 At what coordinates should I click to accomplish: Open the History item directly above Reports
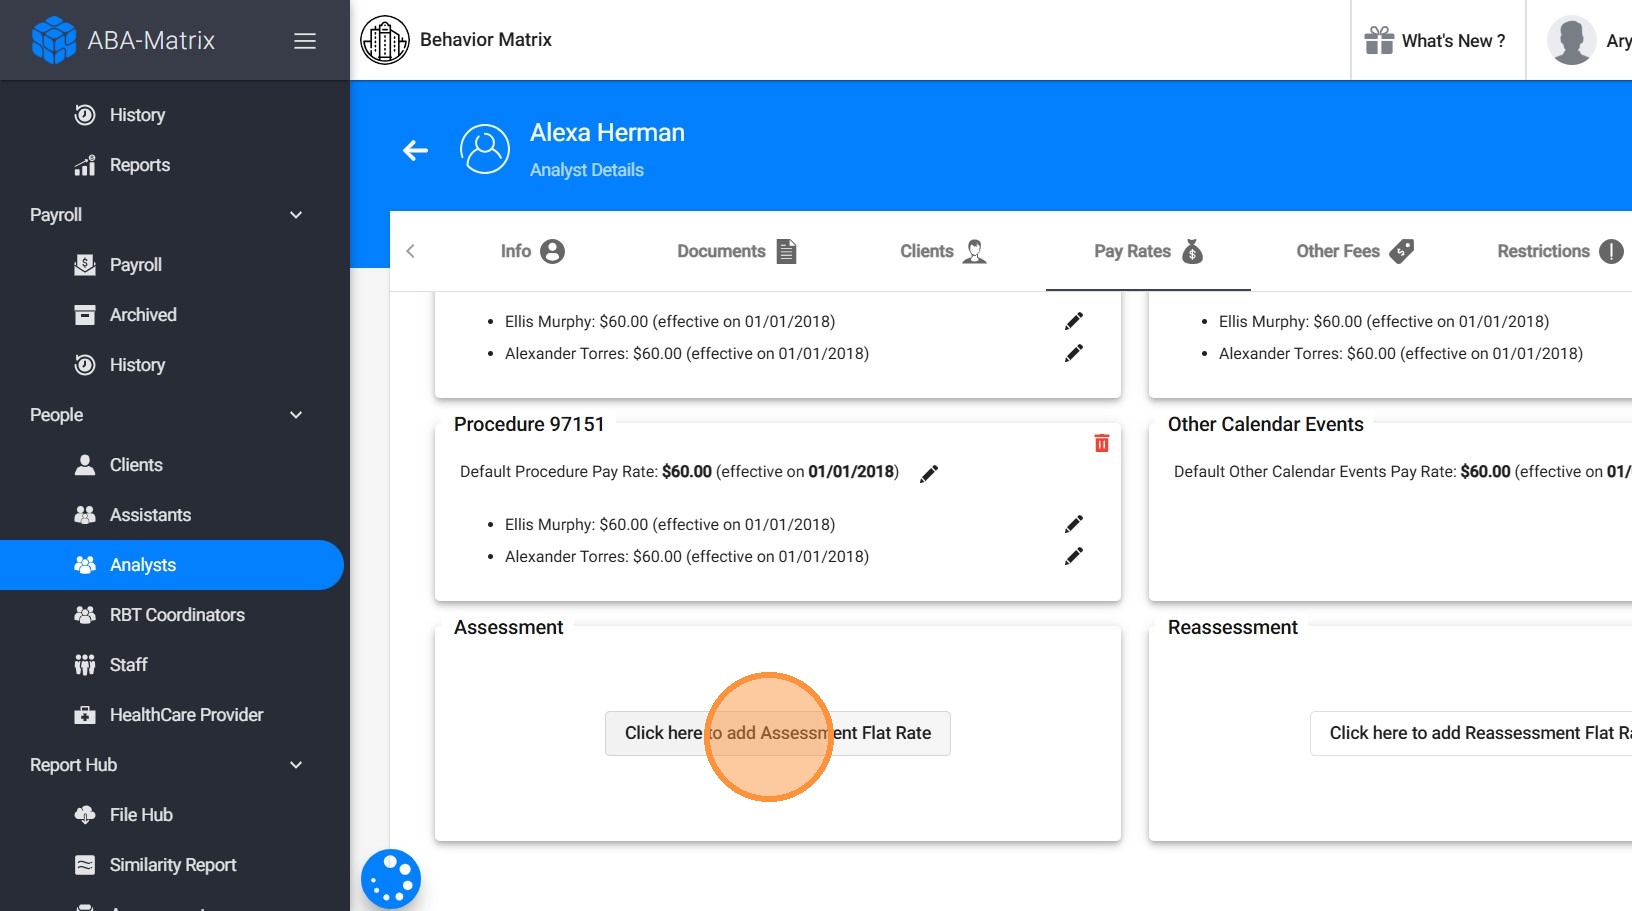[137, 115]
